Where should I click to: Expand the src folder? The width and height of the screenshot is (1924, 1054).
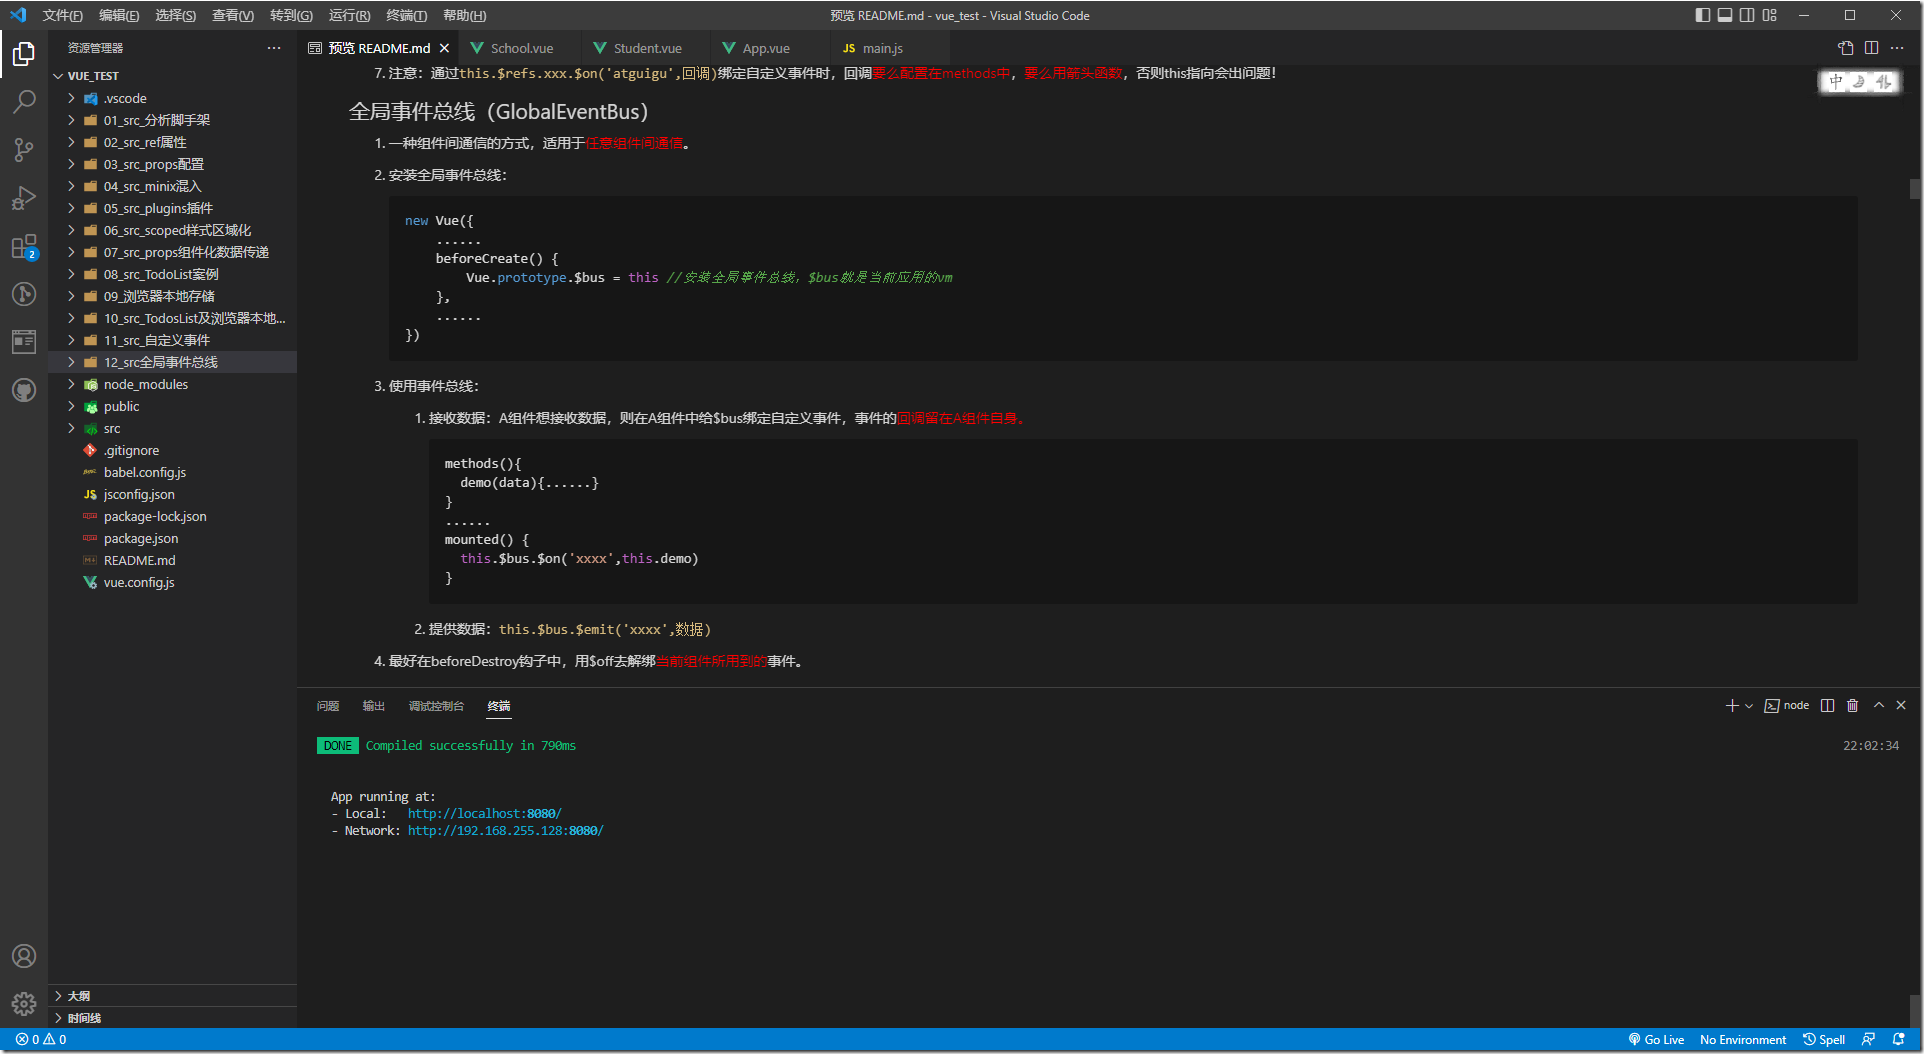[x=173, y=428]
